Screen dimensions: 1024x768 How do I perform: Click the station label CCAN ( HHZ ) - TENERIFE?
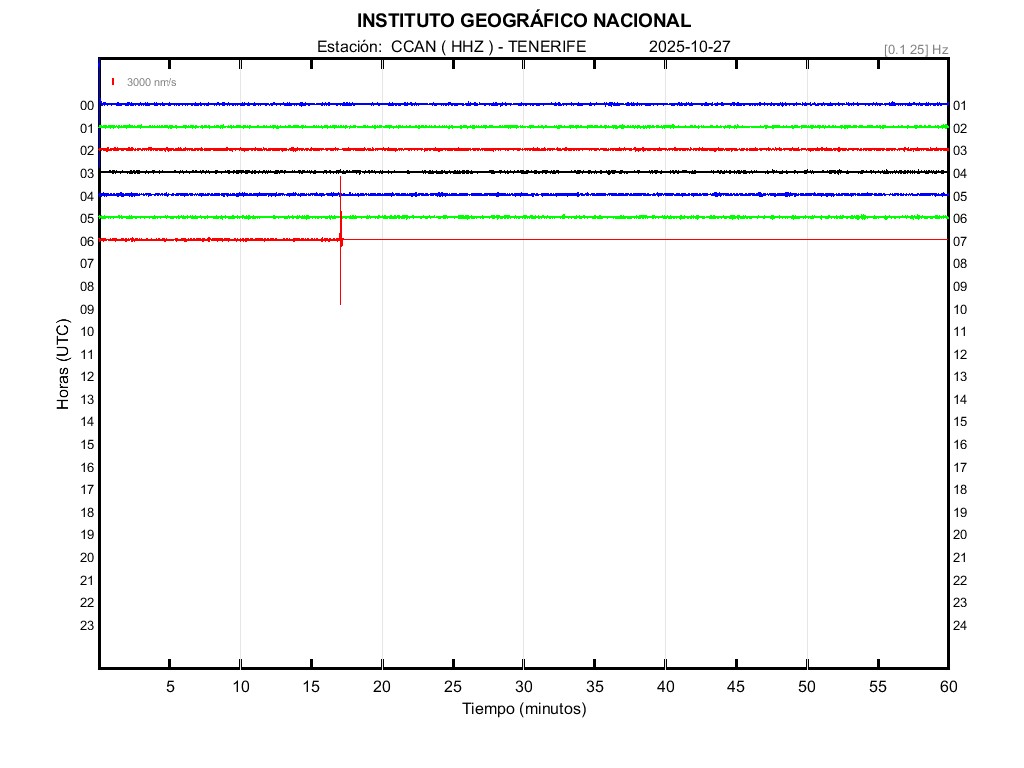tap(451, 46)
